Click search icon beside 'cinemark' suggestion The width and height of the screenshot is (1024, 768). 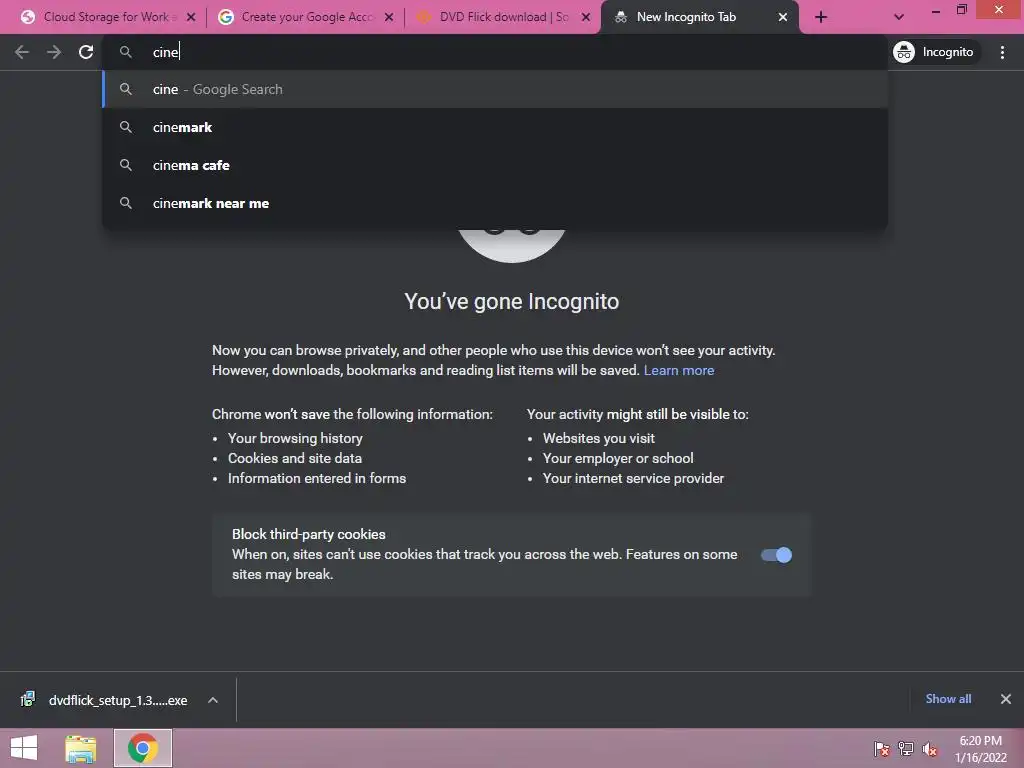pyautogui.click(x=126, y=127)
